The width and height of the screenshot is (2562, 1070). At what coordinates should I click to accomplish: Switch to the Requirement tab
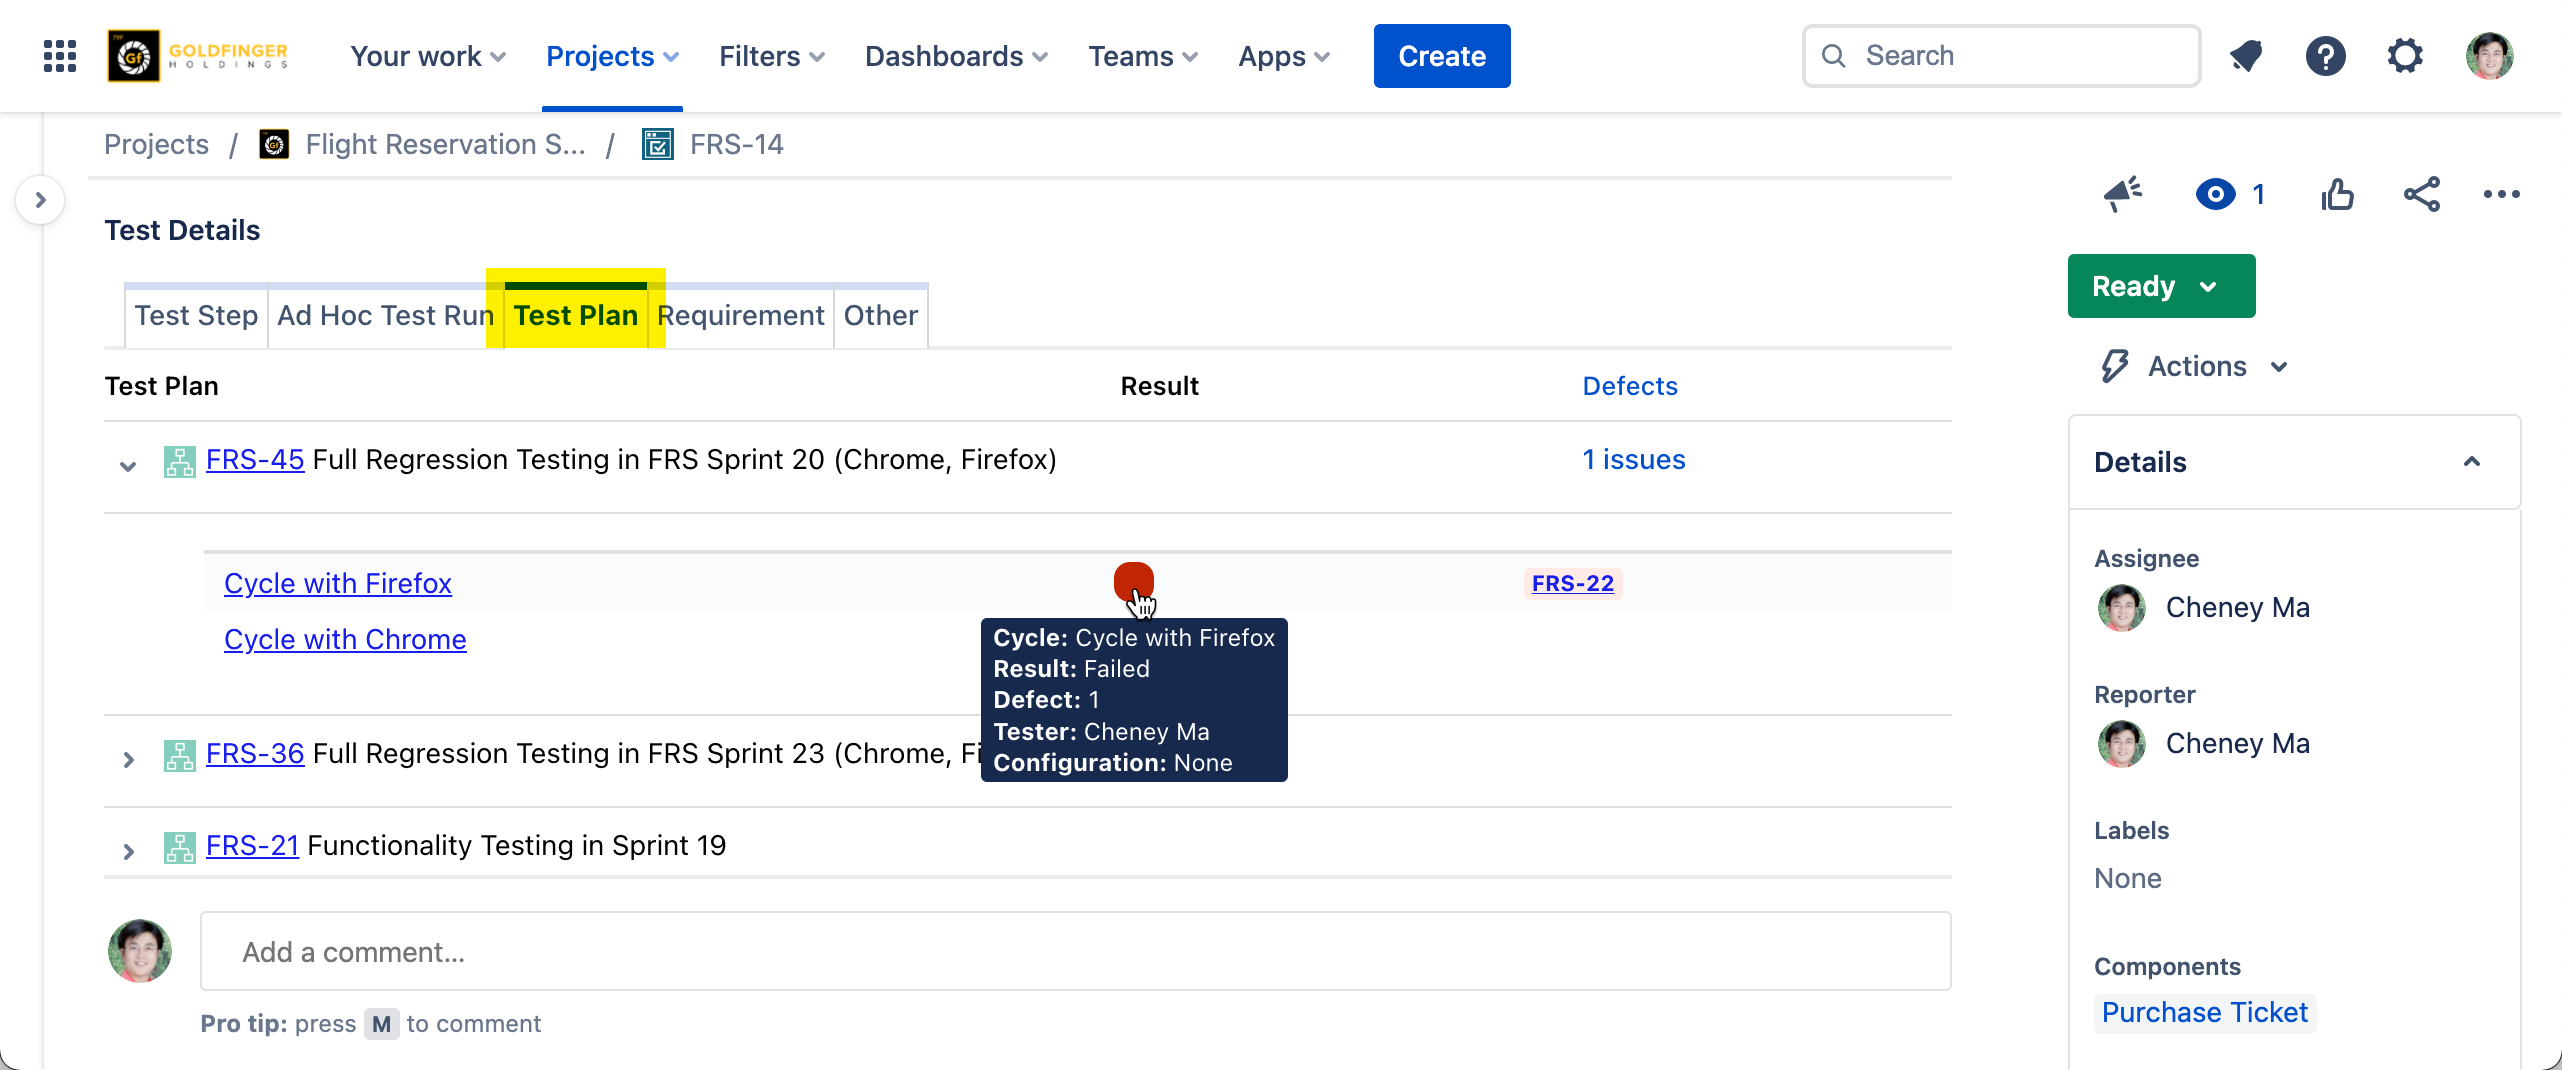[741, 316]
